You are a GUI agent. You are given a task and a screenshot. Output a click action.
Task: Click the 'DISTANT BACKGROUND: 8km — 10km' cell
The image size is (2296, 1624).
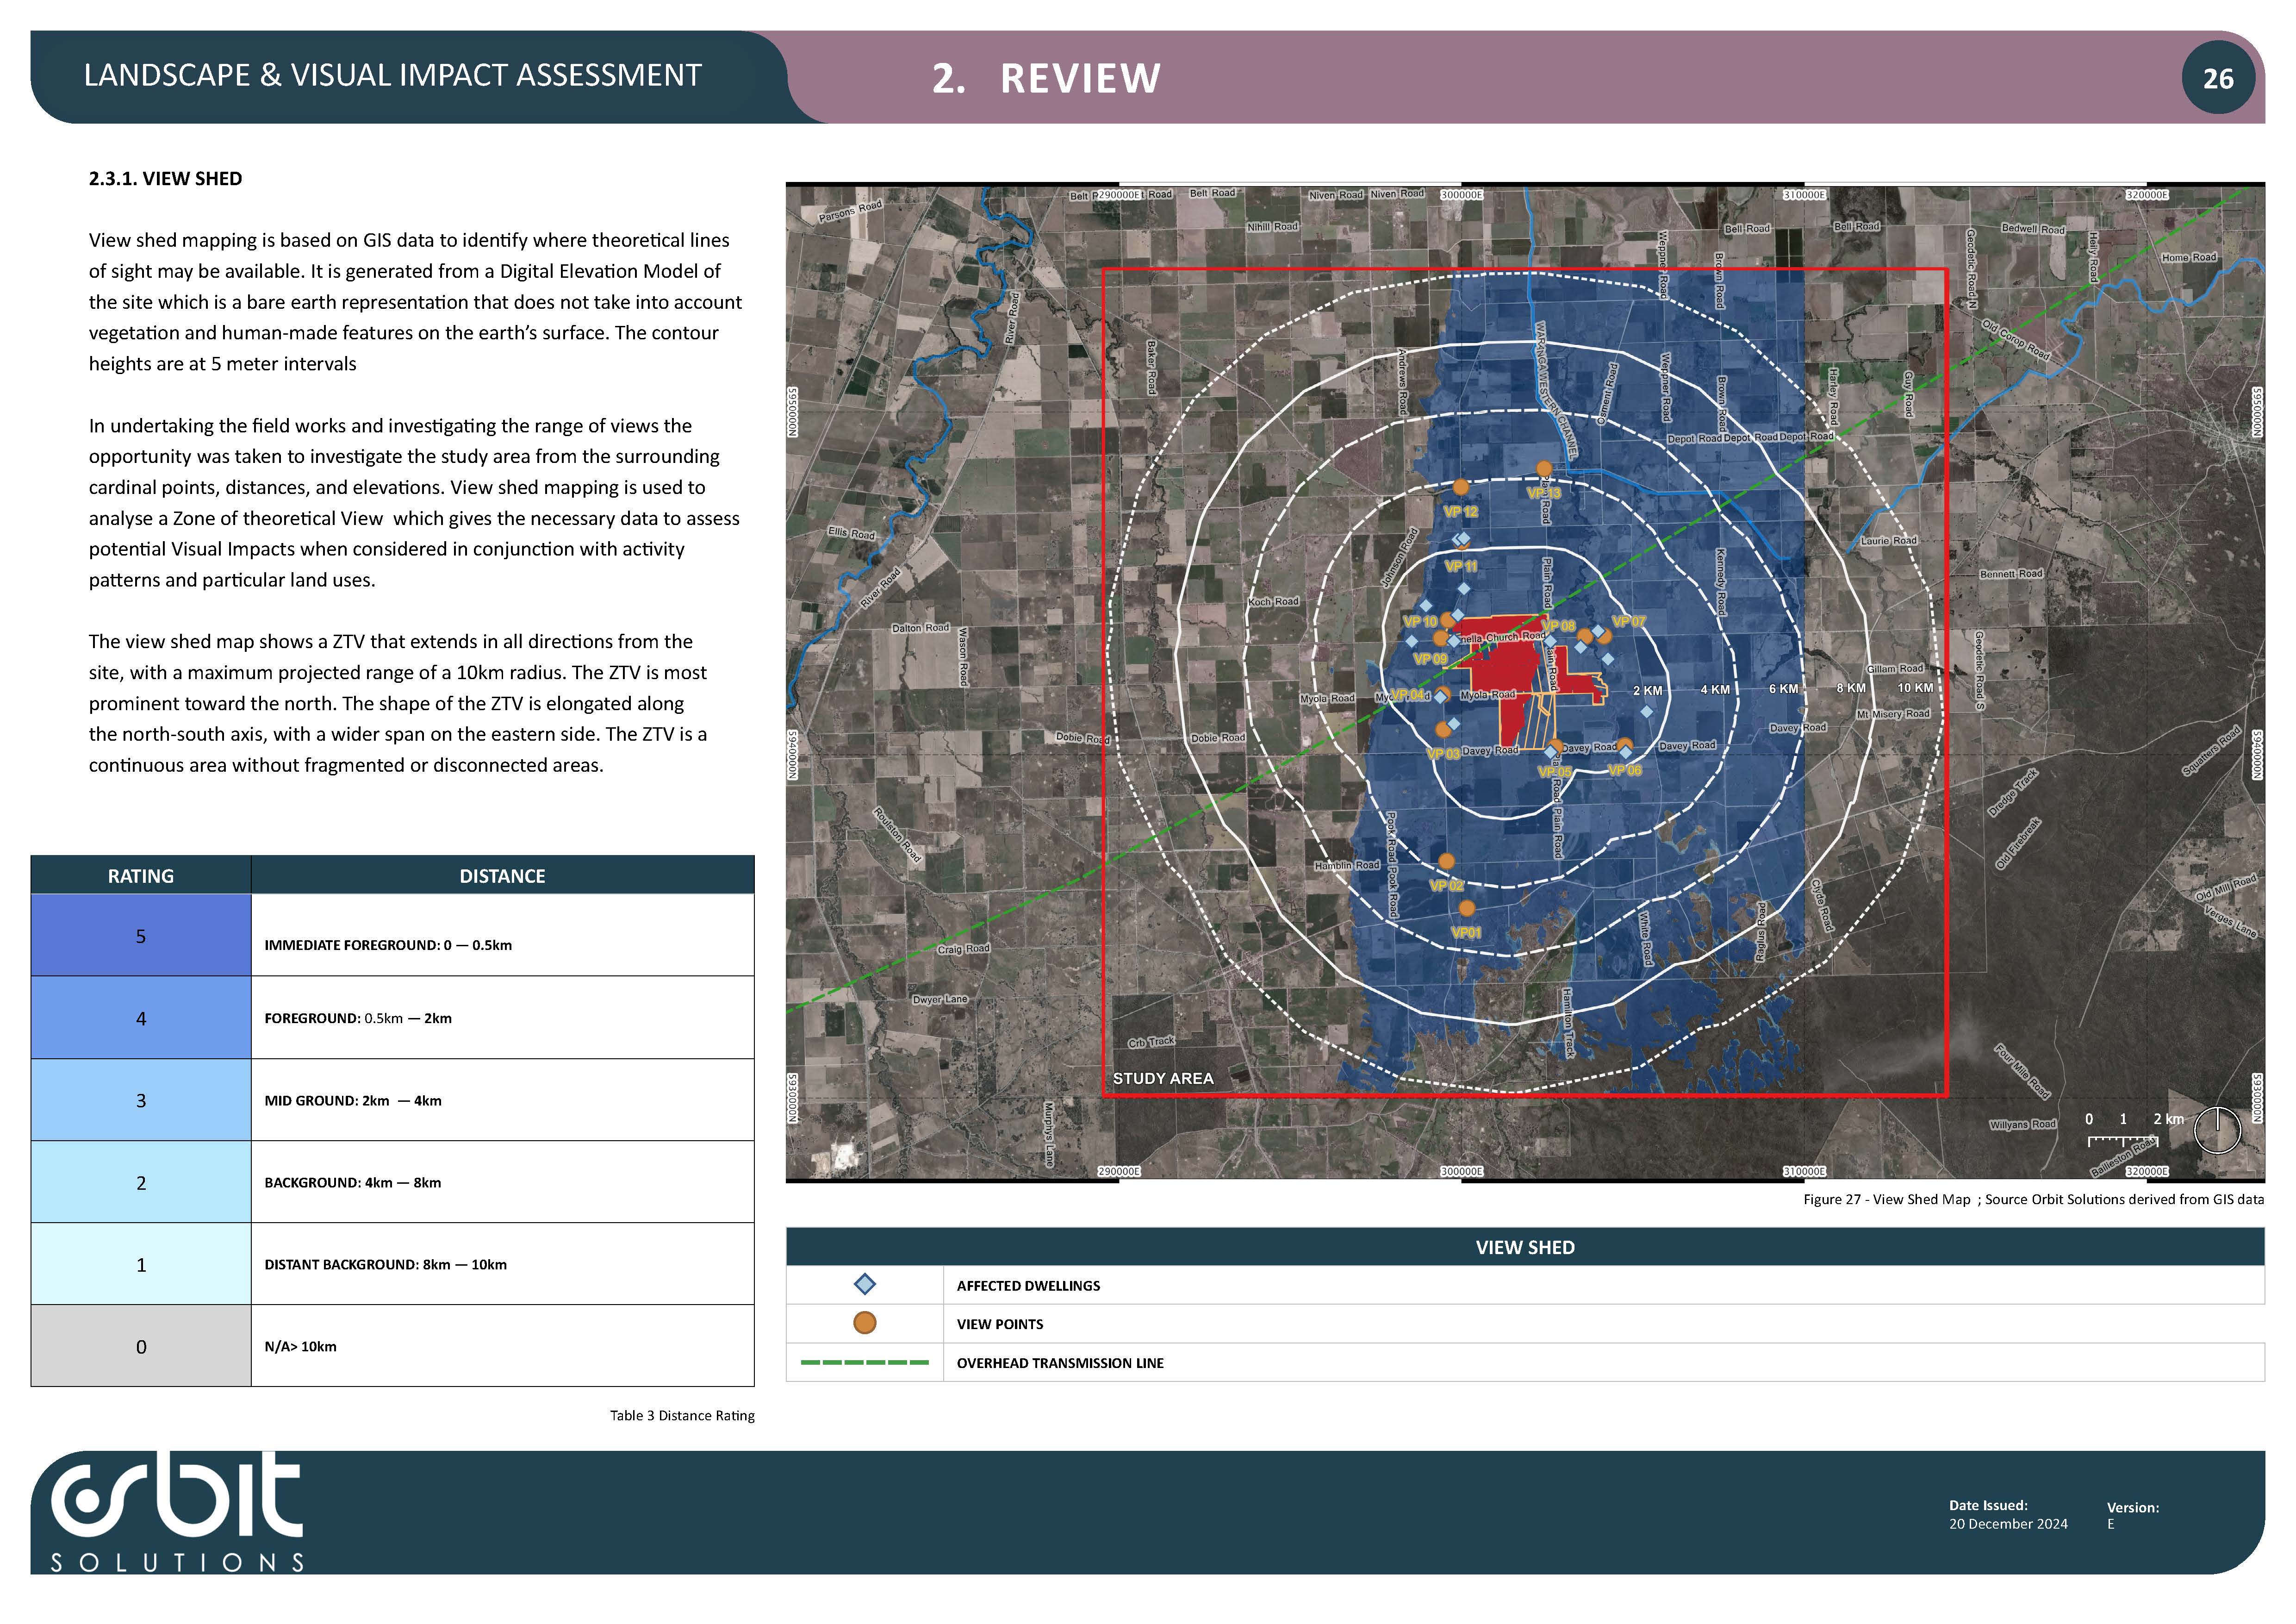coord(502,1264)
